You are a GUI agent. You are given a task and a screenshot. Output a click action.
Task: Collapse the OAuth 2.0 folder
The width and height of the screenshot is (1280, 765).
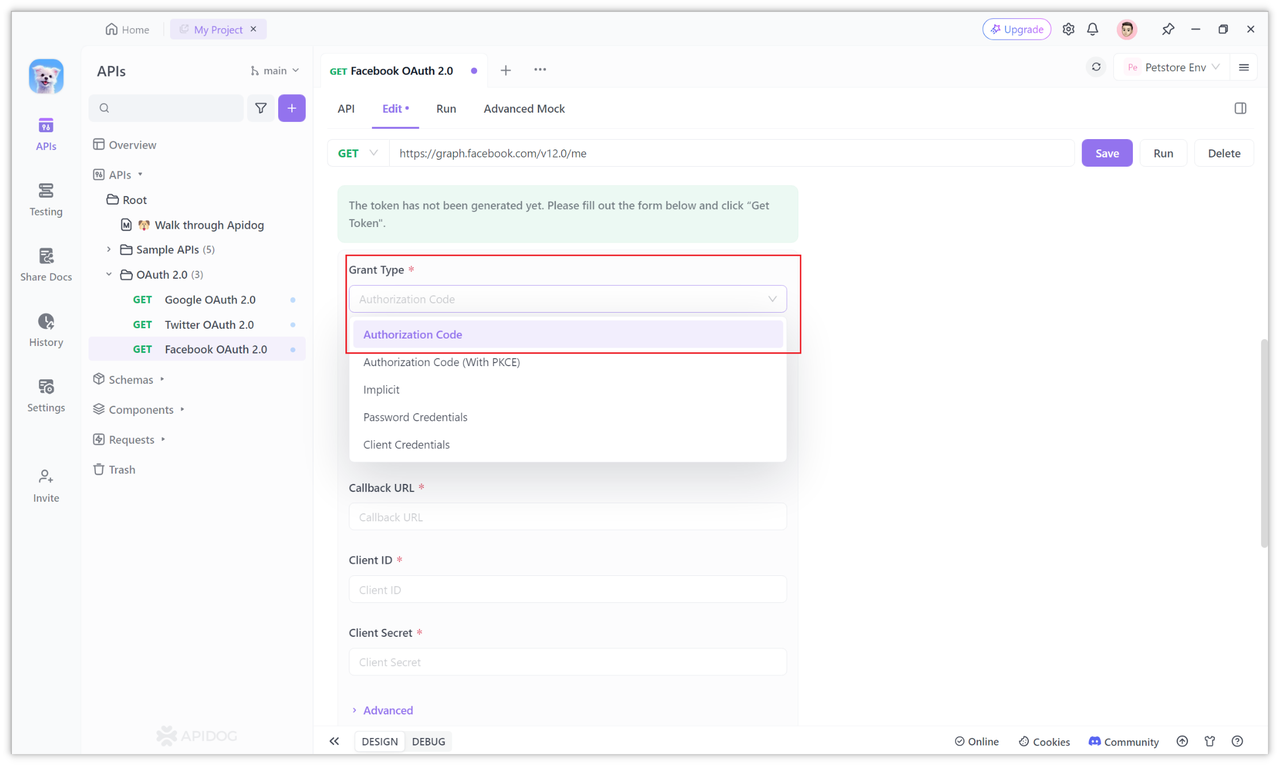click(x=109, y=274)
